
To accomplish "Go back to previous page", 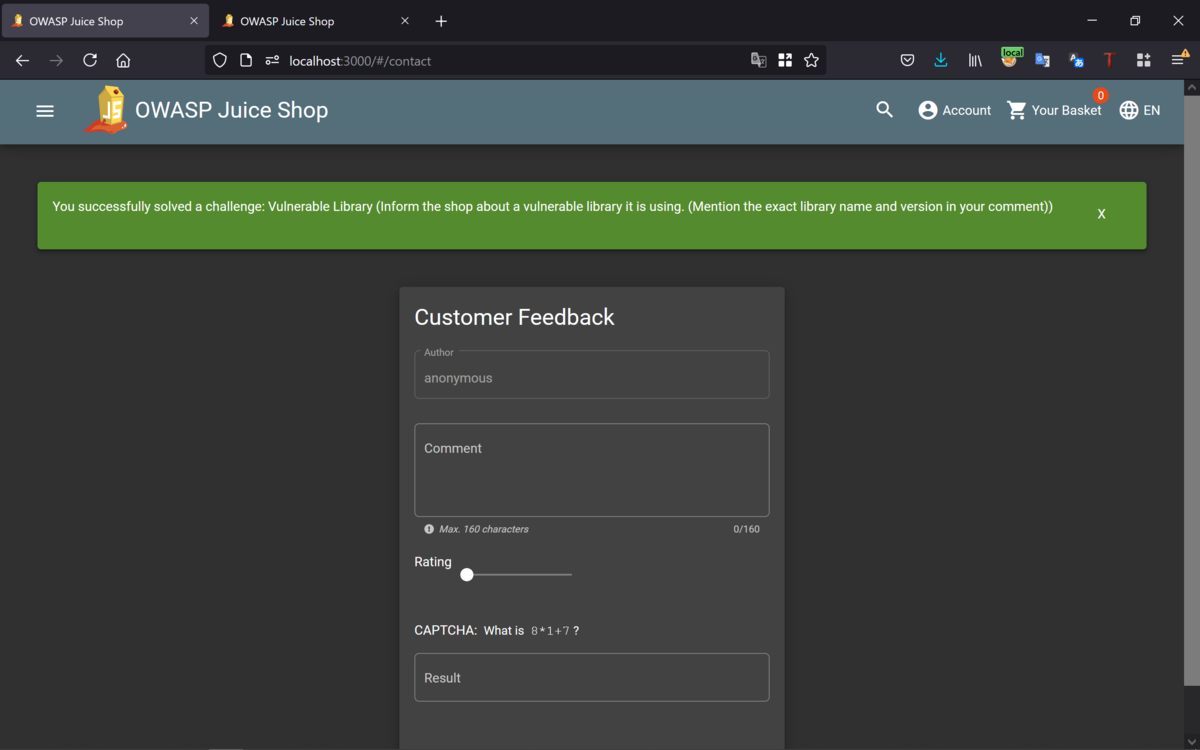I will tap(22, 60).
